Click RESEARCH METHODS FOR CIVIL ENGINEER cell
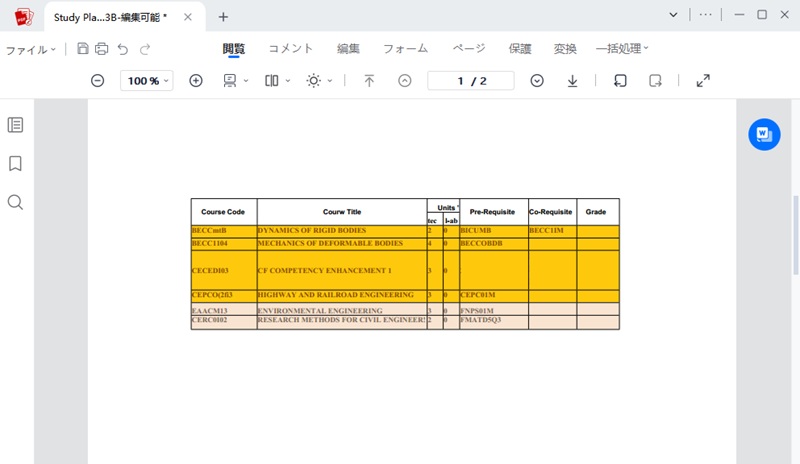 pyautogui.click(x=341, y=321)
